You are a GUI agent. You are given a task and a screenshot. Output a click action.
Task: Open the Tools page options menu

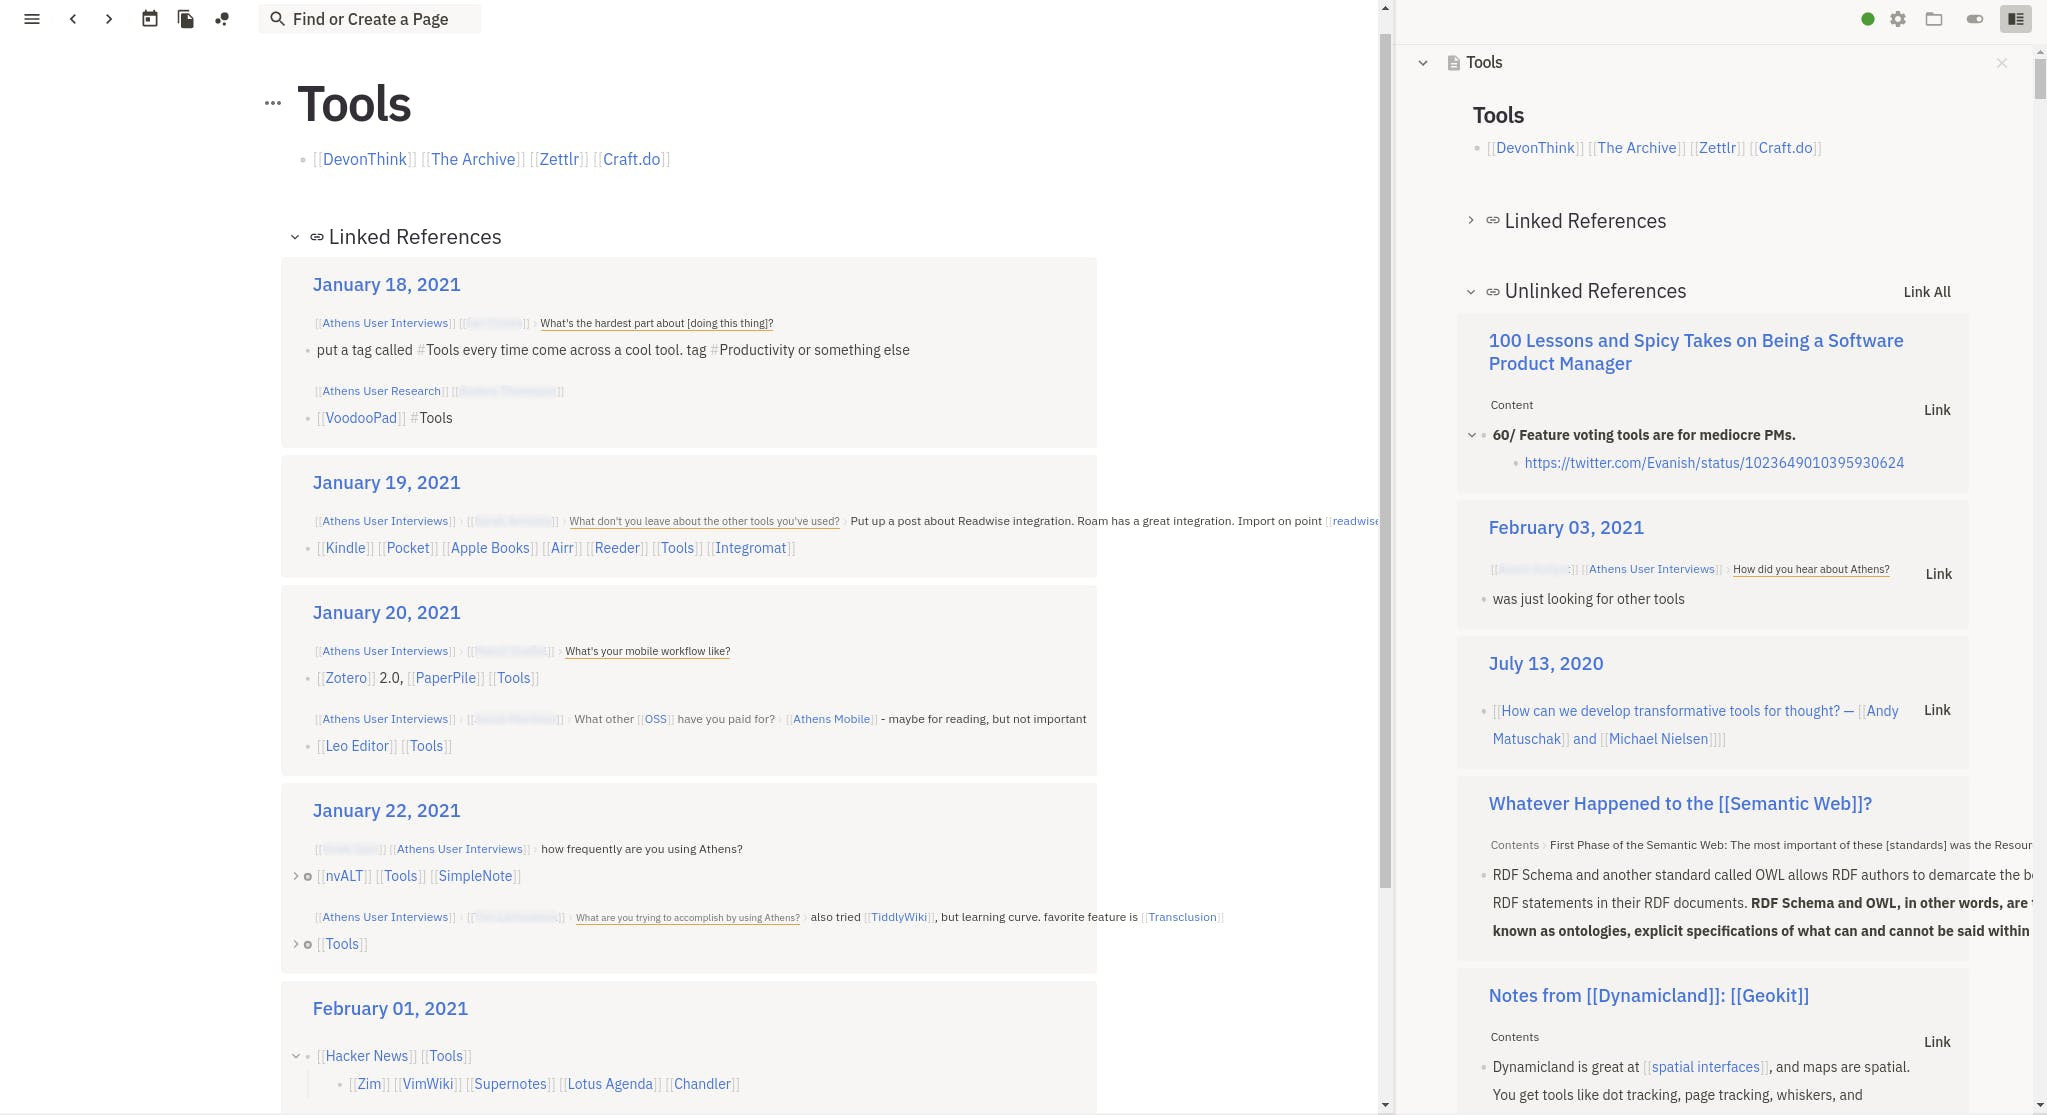(x=273, y=103)
